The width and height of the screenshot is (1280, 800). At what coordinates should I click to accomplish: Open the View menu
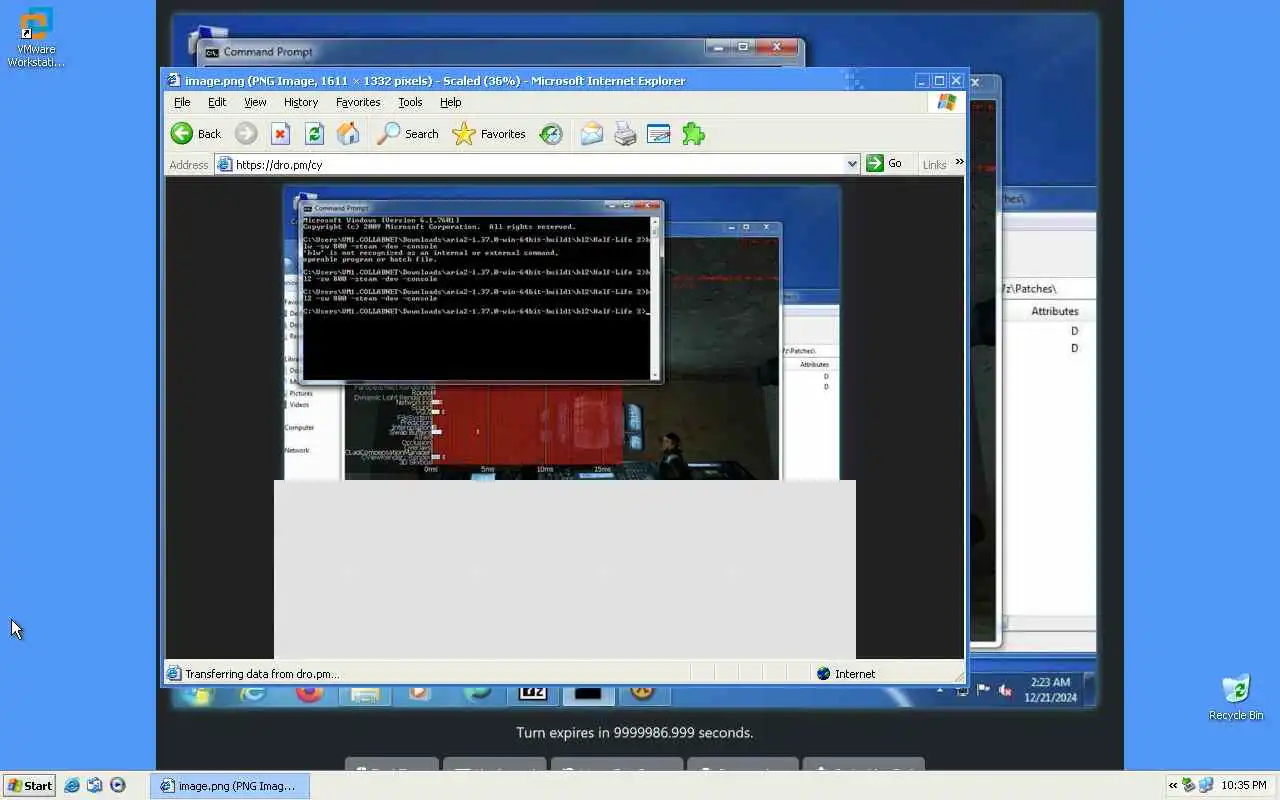click(x=255, y=102)
